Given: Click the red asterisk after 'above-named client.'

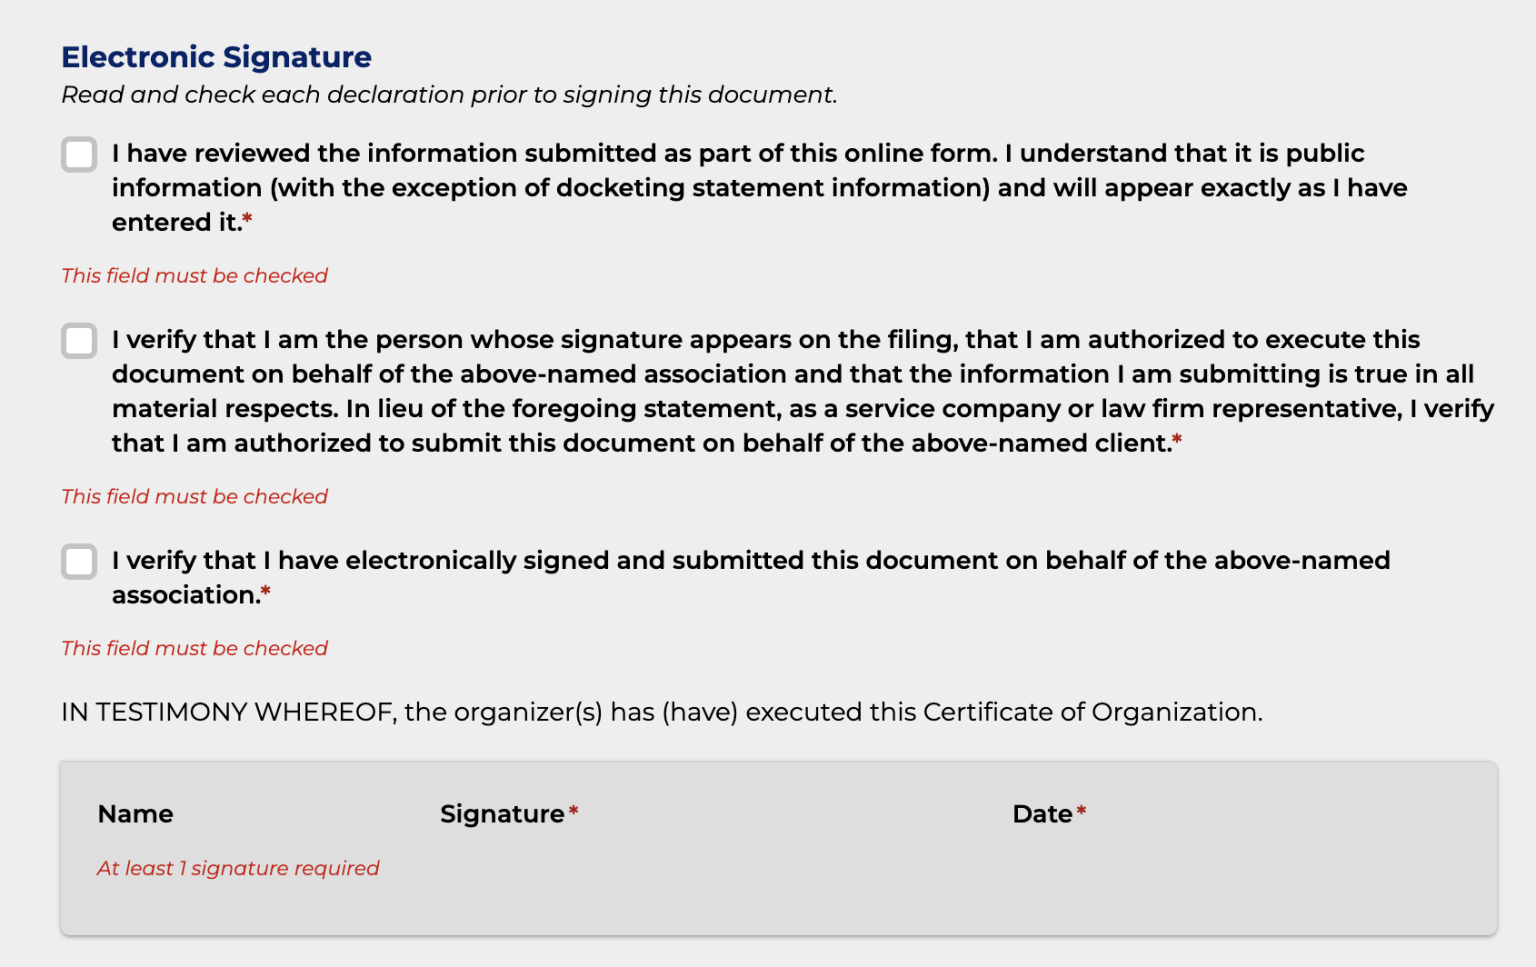Looking at the screenshot, I should click(x=1177, y=439).
